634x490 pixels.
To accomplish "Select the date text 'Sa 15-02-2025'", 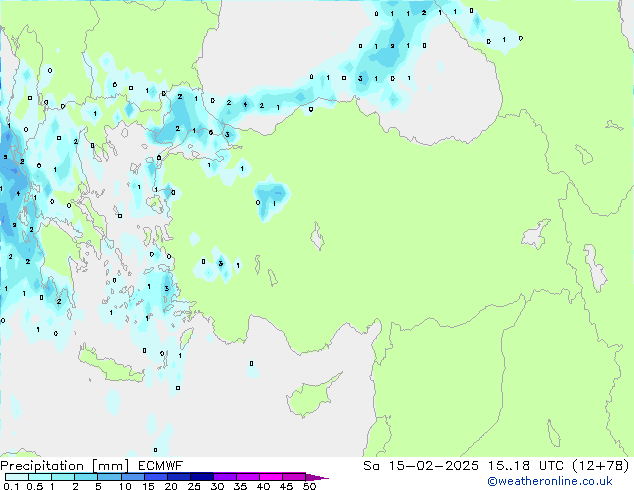I will 421,466.
